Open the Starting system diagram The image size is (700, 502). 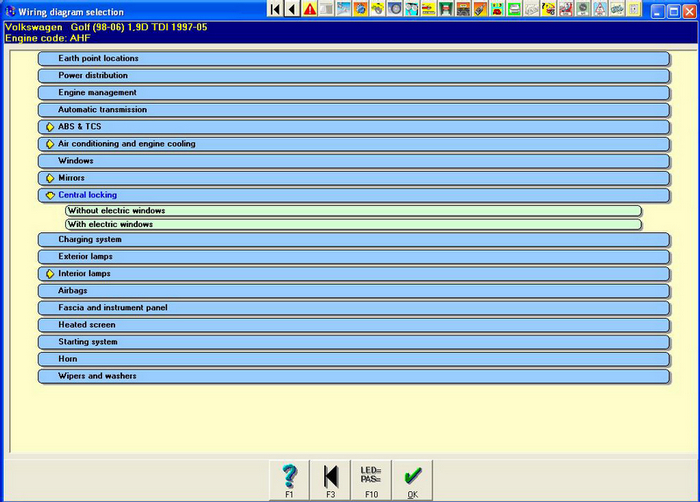[353, 342]
